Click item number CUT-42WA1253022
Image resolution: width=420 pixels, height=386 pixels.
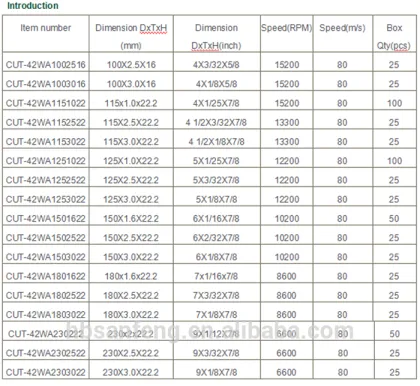(46, 199)
